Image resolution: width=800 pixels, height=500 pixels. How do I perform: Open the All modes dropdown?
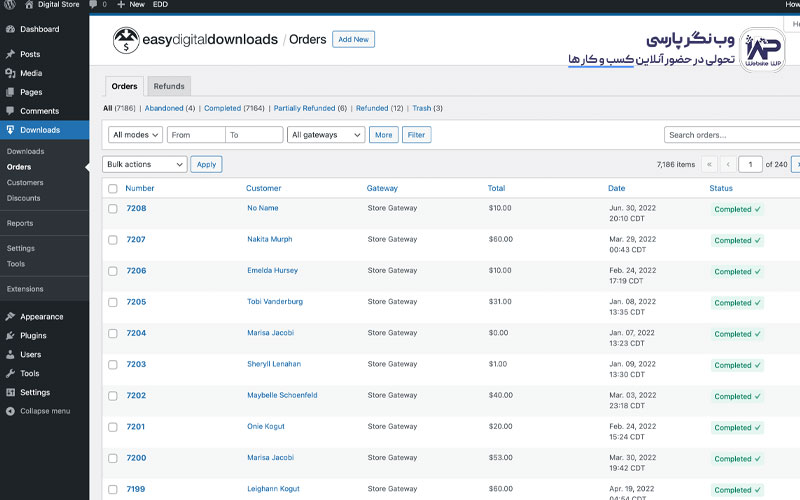(135, 135)
